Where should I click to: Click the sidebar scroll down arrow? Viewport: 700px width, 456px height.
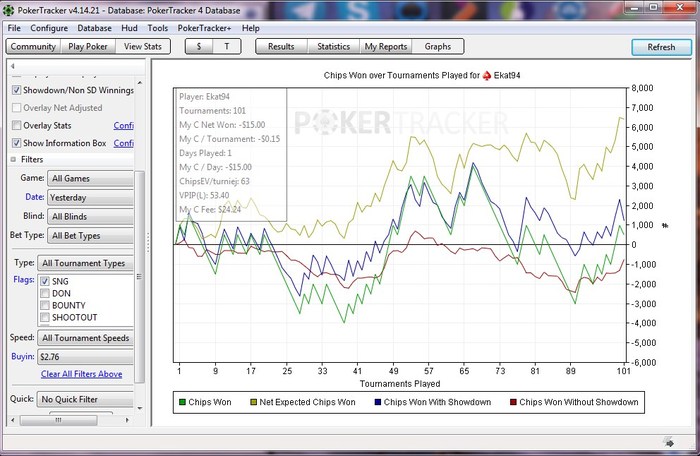coord(140,408)
